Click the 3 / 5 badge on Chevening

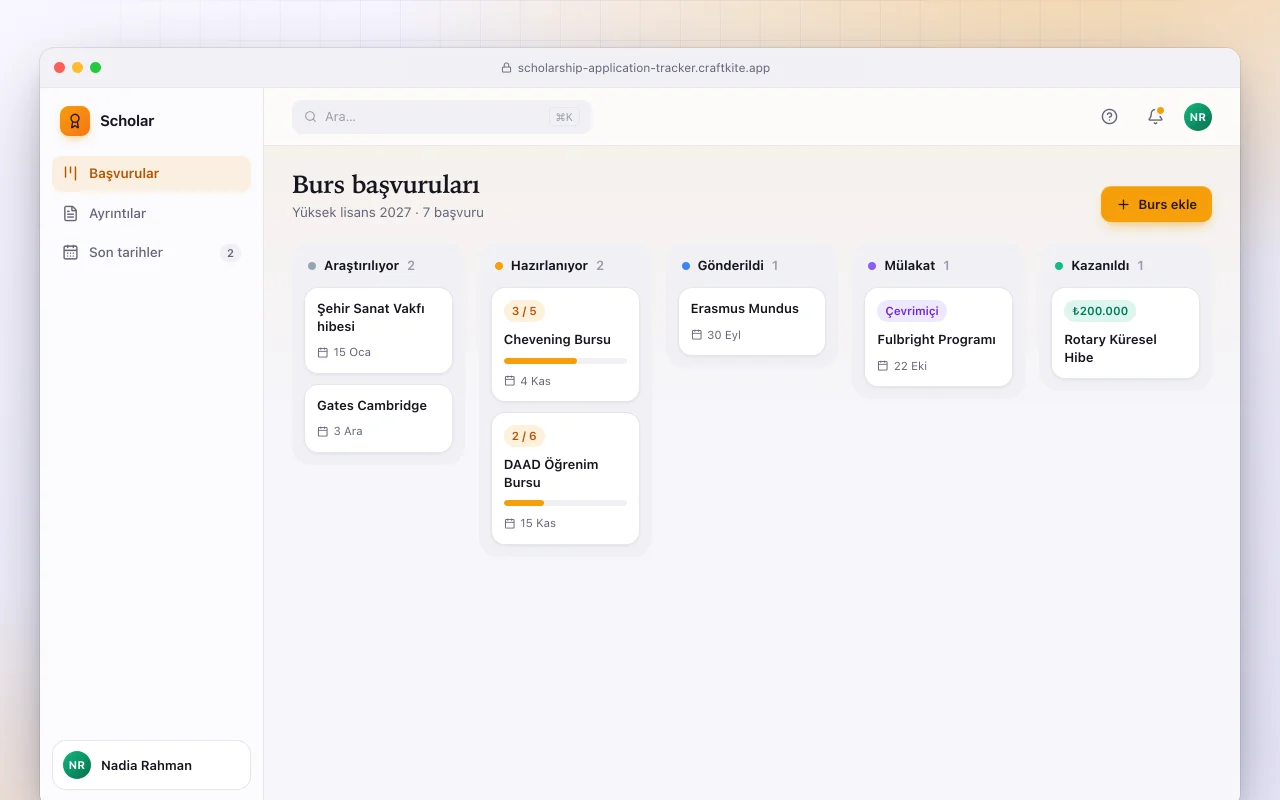pos(524,311)
